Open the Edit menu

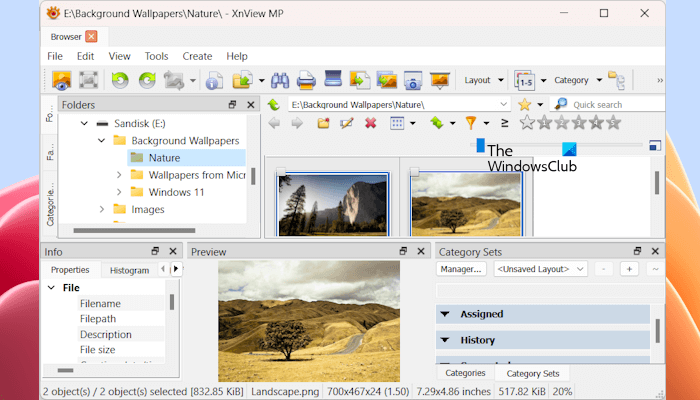(85, 56)
